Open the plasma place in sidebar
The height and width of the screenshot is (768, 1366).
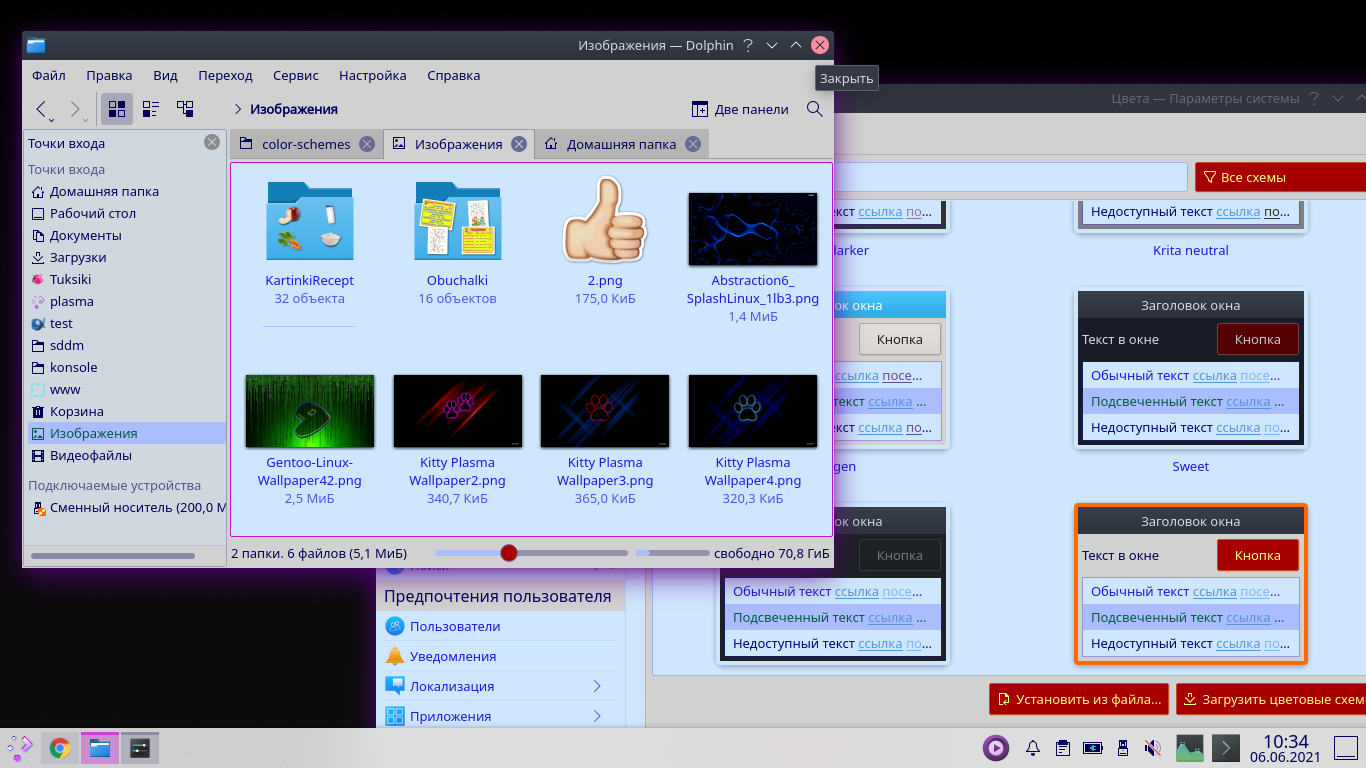click(x=125, y=301)
